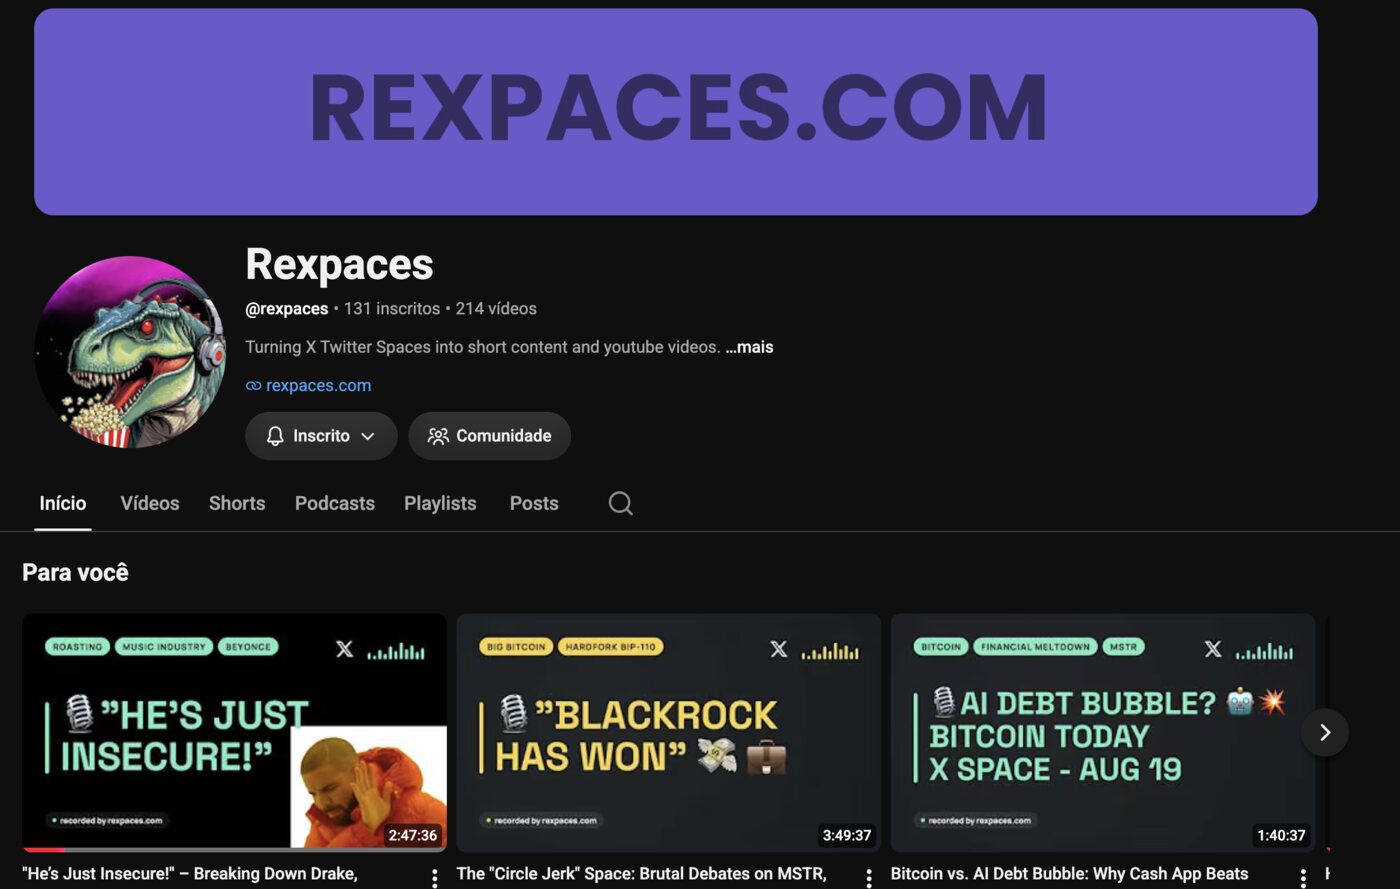Click the "214 vídeos" count text
Image resolution: width=1400 pixels, height=889 pixels.
(496, 309)
